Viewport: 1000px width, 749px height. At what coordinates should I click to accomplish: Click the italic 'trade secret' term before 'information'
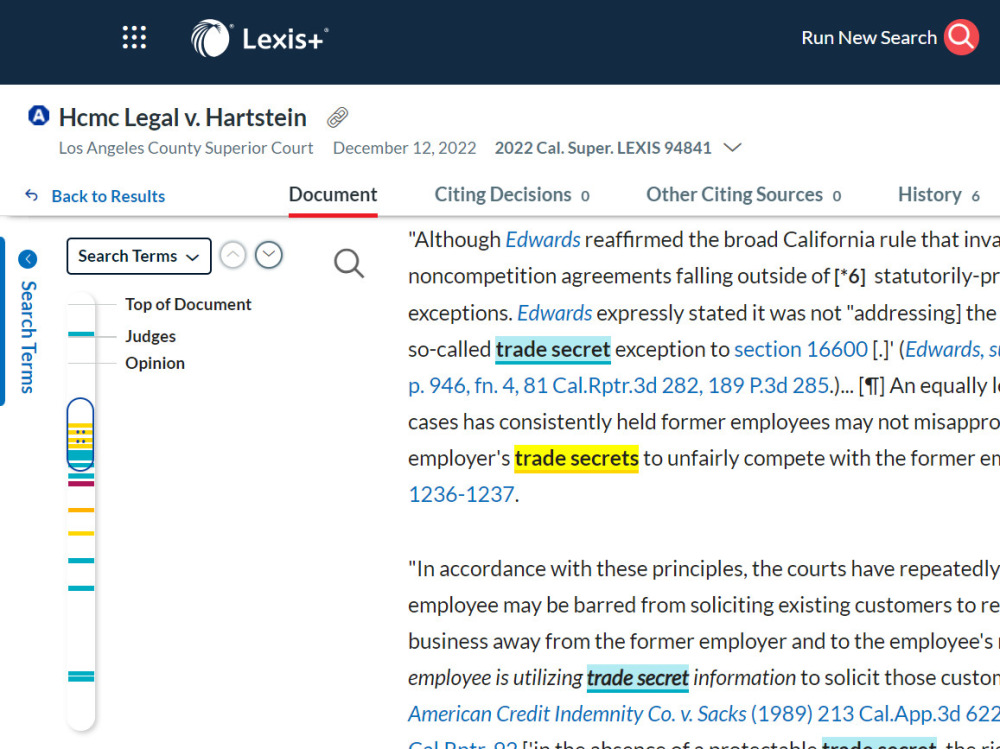tap(638, 678)
